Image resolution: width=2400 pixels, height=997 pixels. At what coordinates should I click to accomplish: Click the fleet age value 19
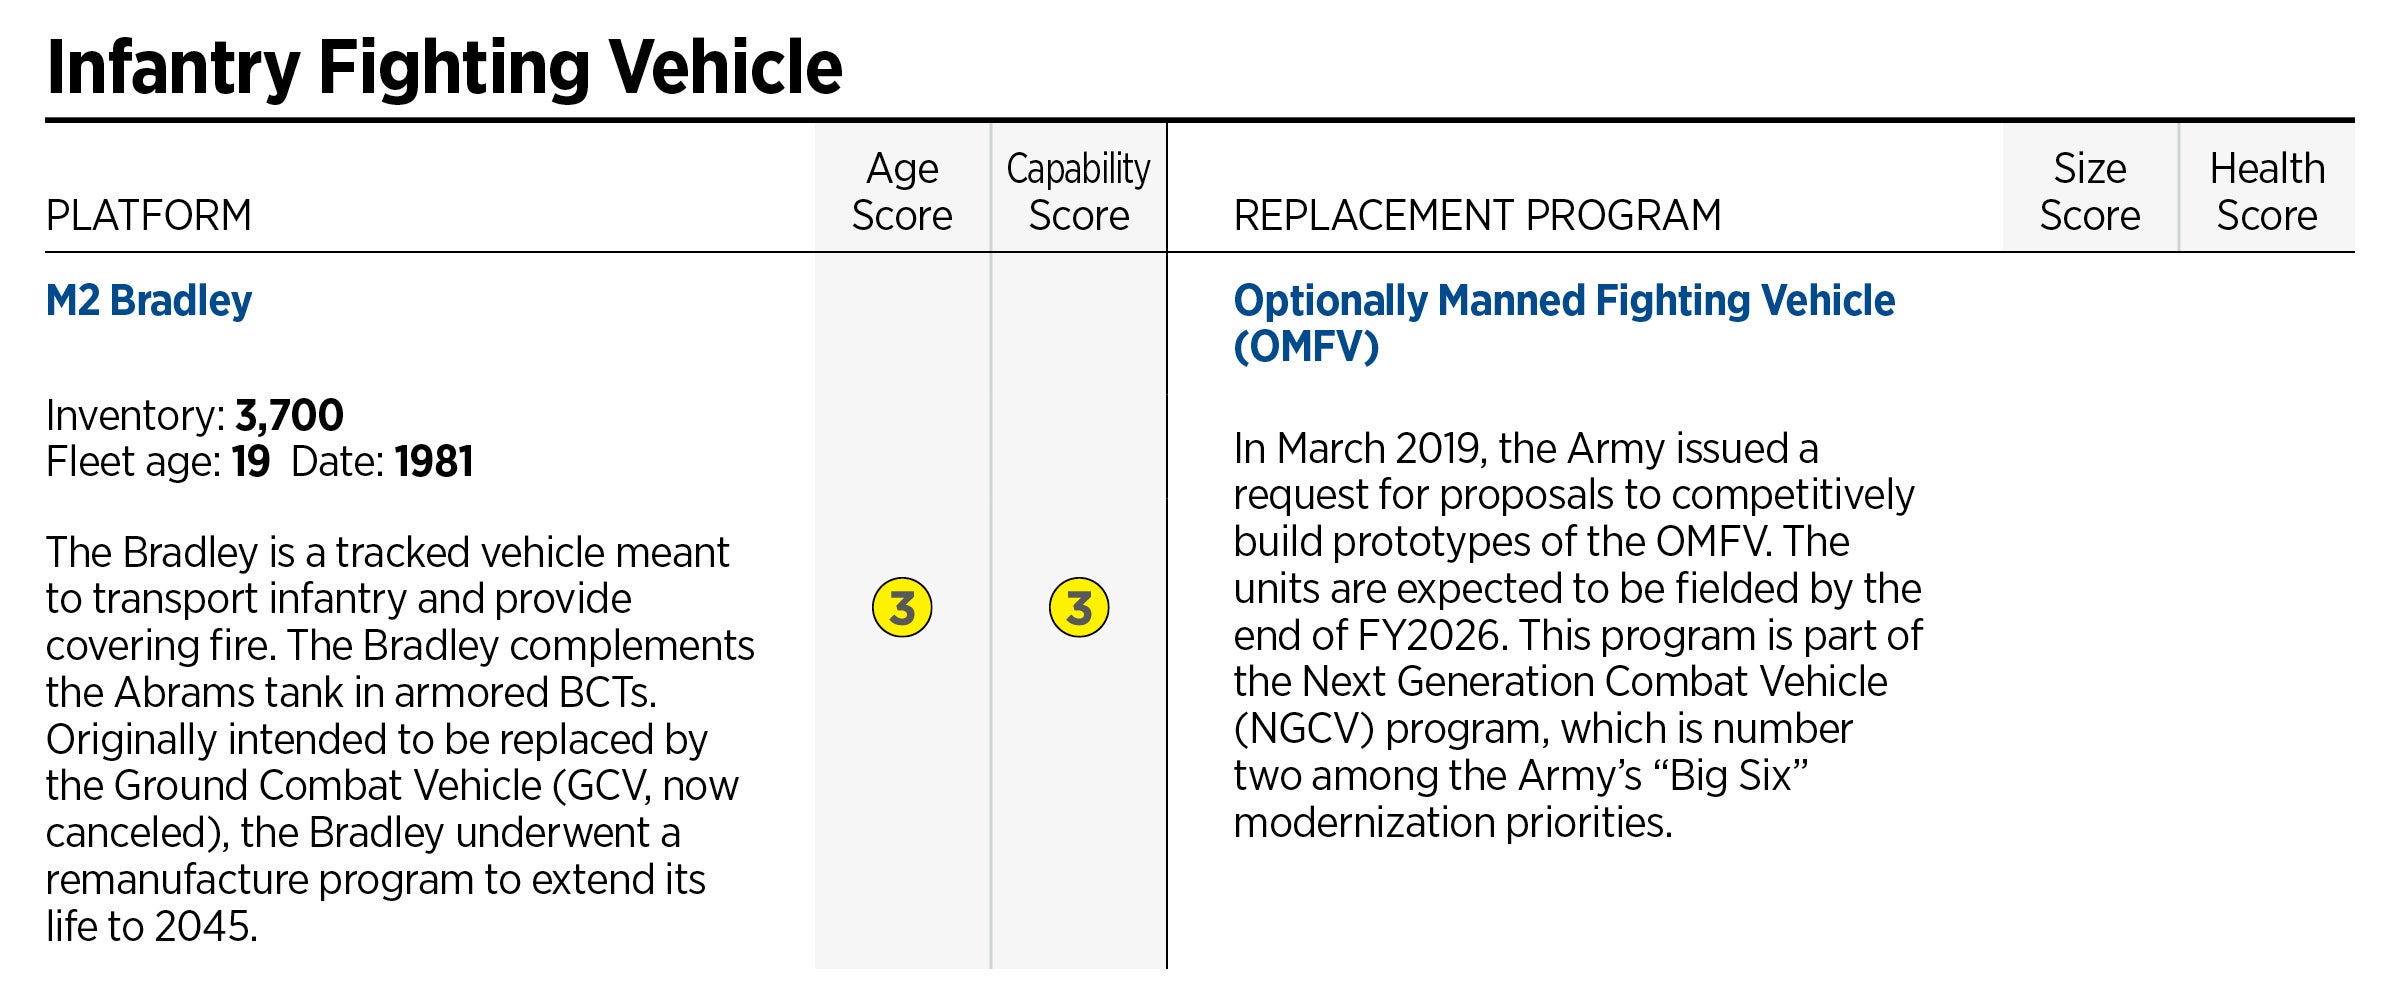point(251,462)
